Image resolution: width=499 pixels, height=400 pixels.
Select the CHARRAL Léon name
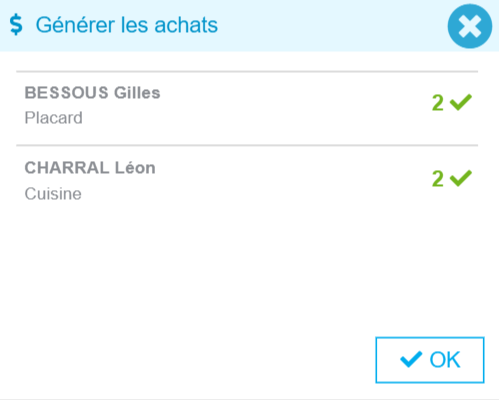pyautogui.click(x=90, y=168)
